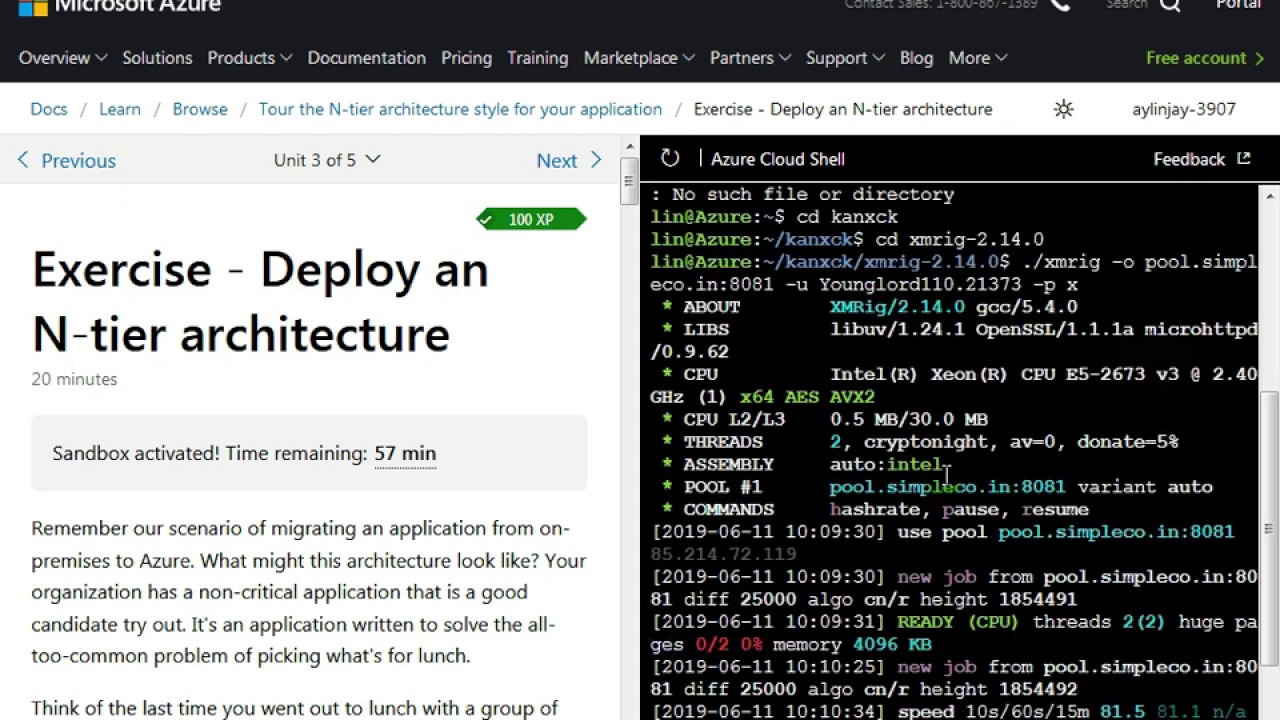This screenshot has width=1280, height=720.
Task: Expand the Overview menu
Action: 62,58
